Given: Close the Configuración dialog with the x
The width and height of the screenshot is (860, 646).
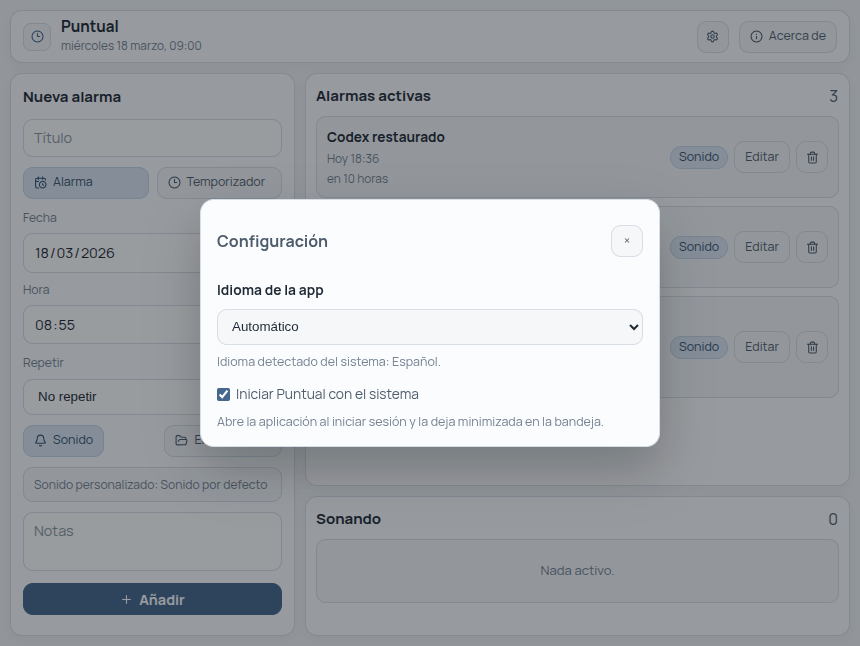Looking at the screenshot, I should 627,241.
